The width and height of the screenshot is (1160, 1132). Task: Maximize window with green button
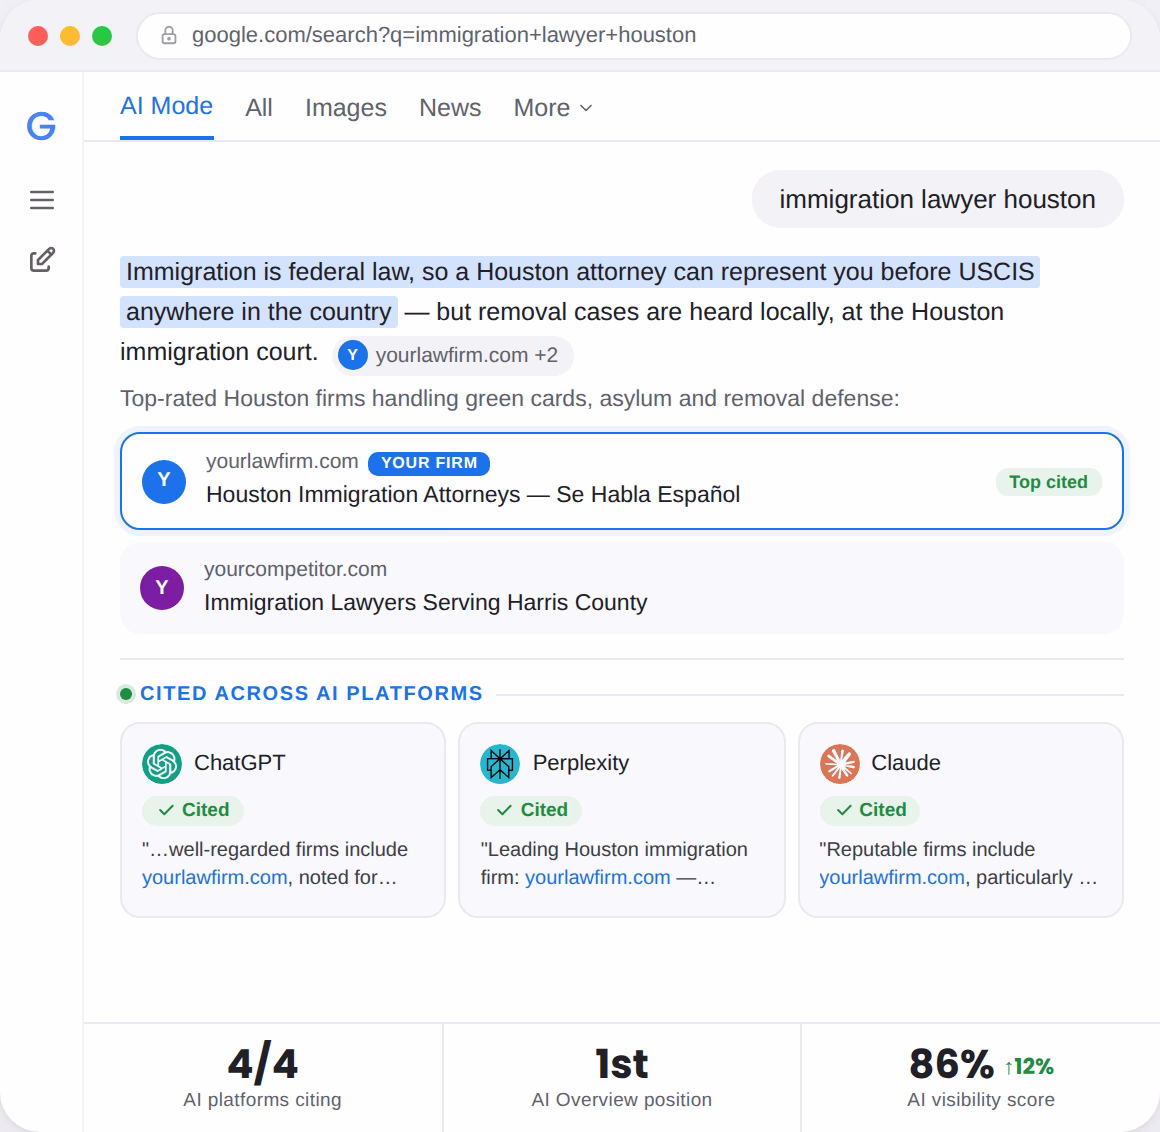coord(102,36)
